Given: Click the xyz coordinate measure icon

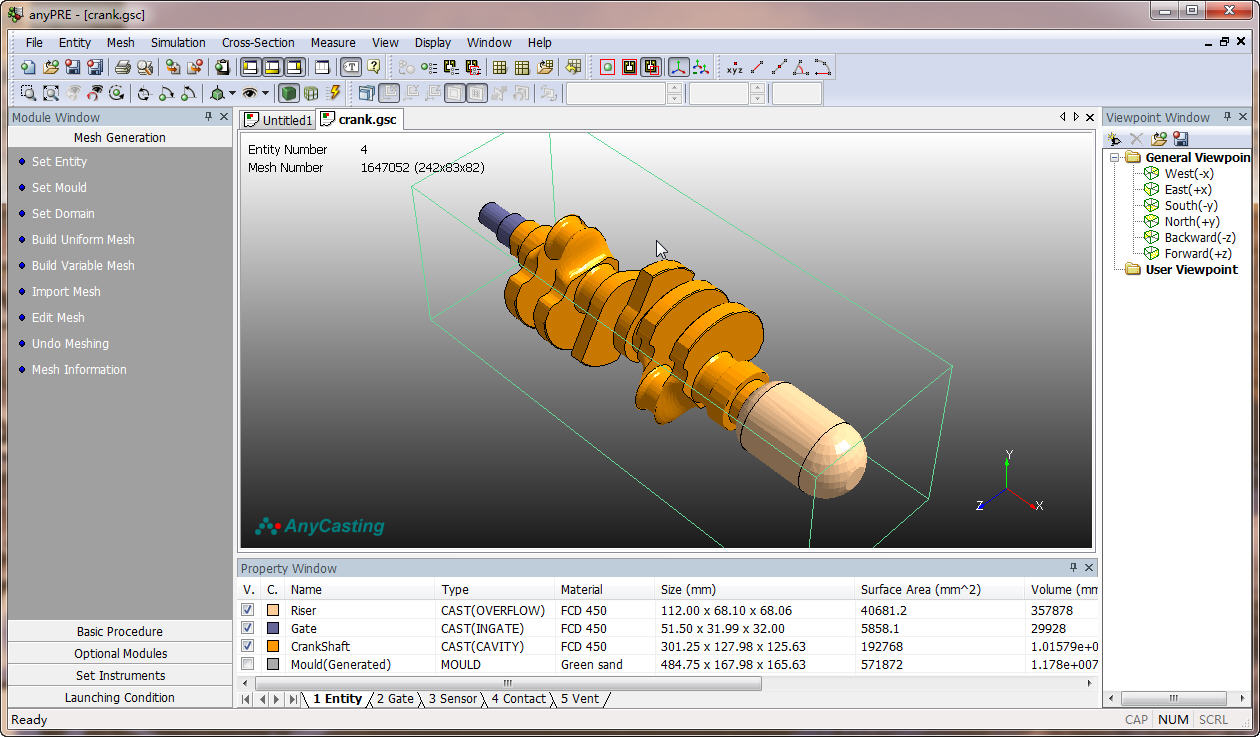Looking at the screenshot, I should point(734,67).
